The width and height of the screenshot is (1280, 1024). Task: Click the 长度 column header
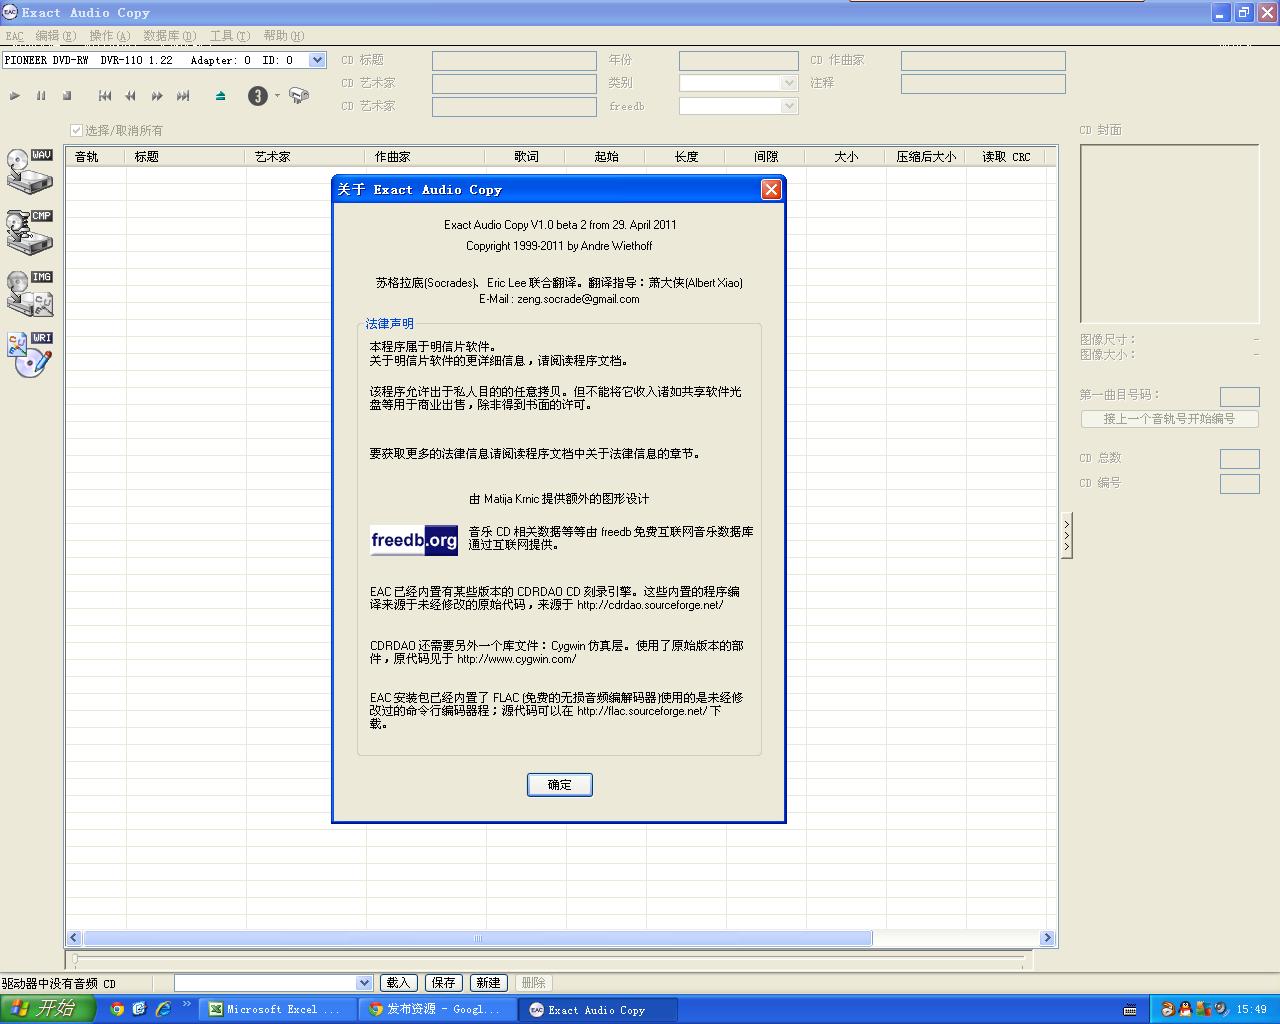point(686,157)
